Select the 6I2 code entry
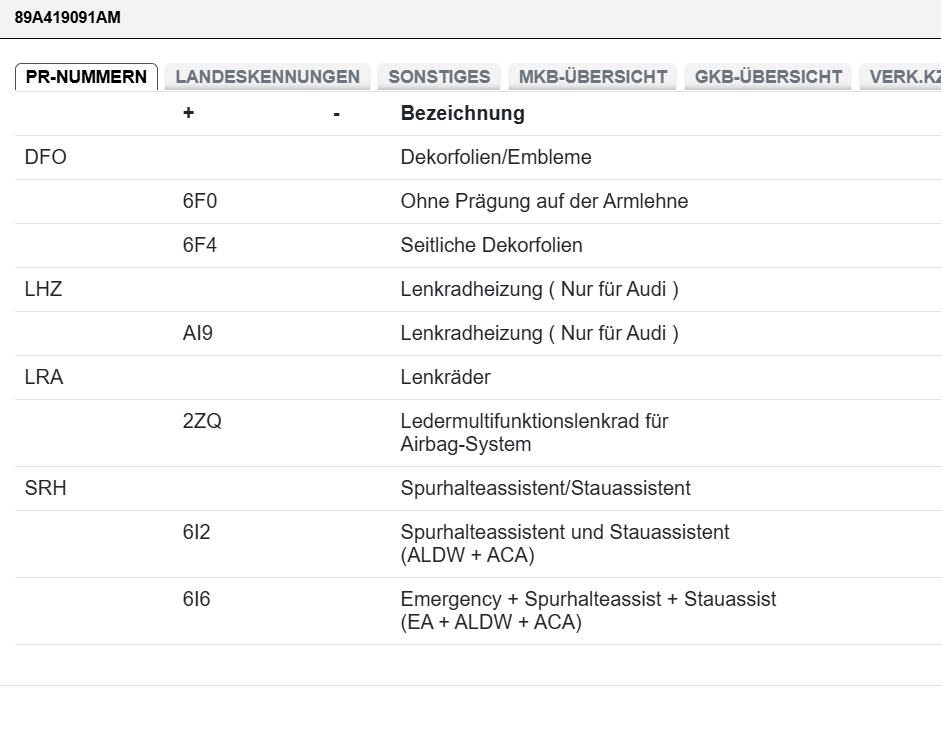 pyautogui.click(x=196, y=533)
